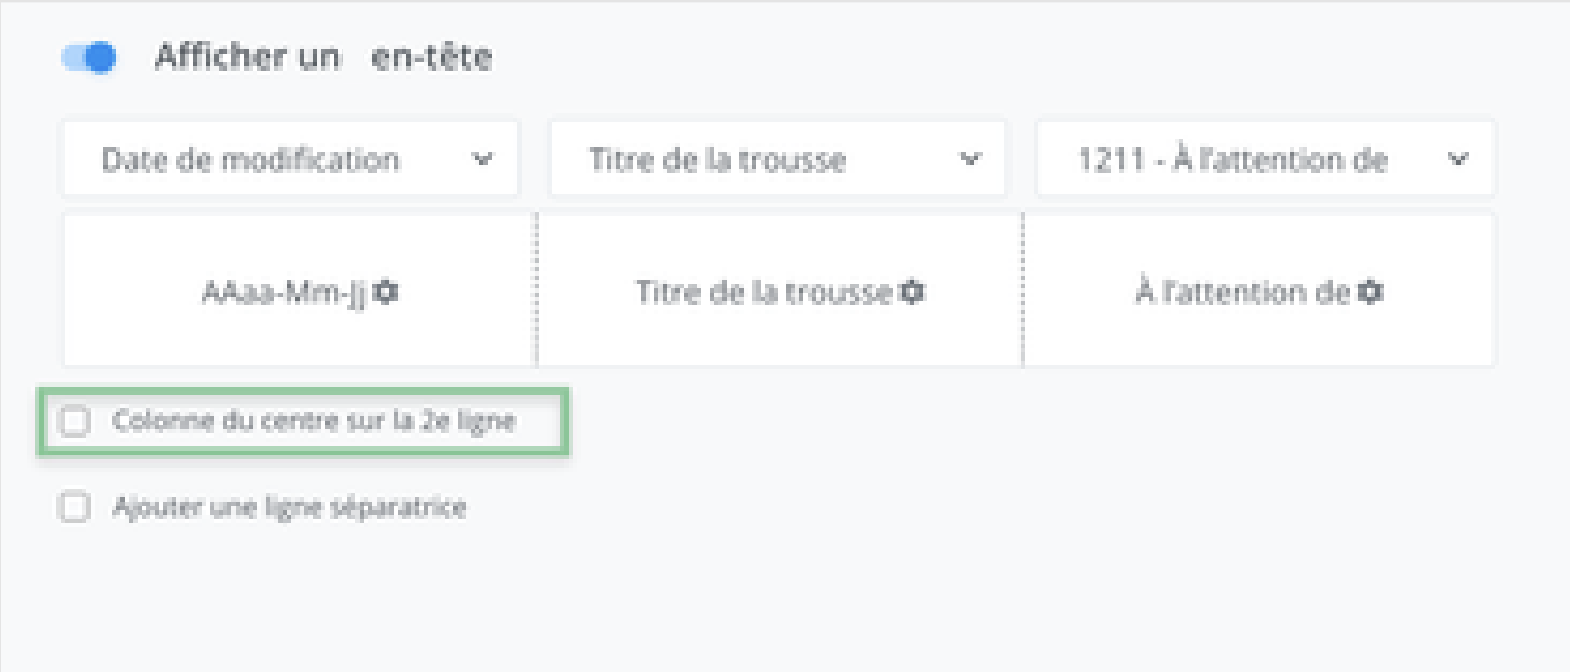Click the chevron arrow in Titre de la trousse box
The image size is (1570, 672).
(970, 159)
